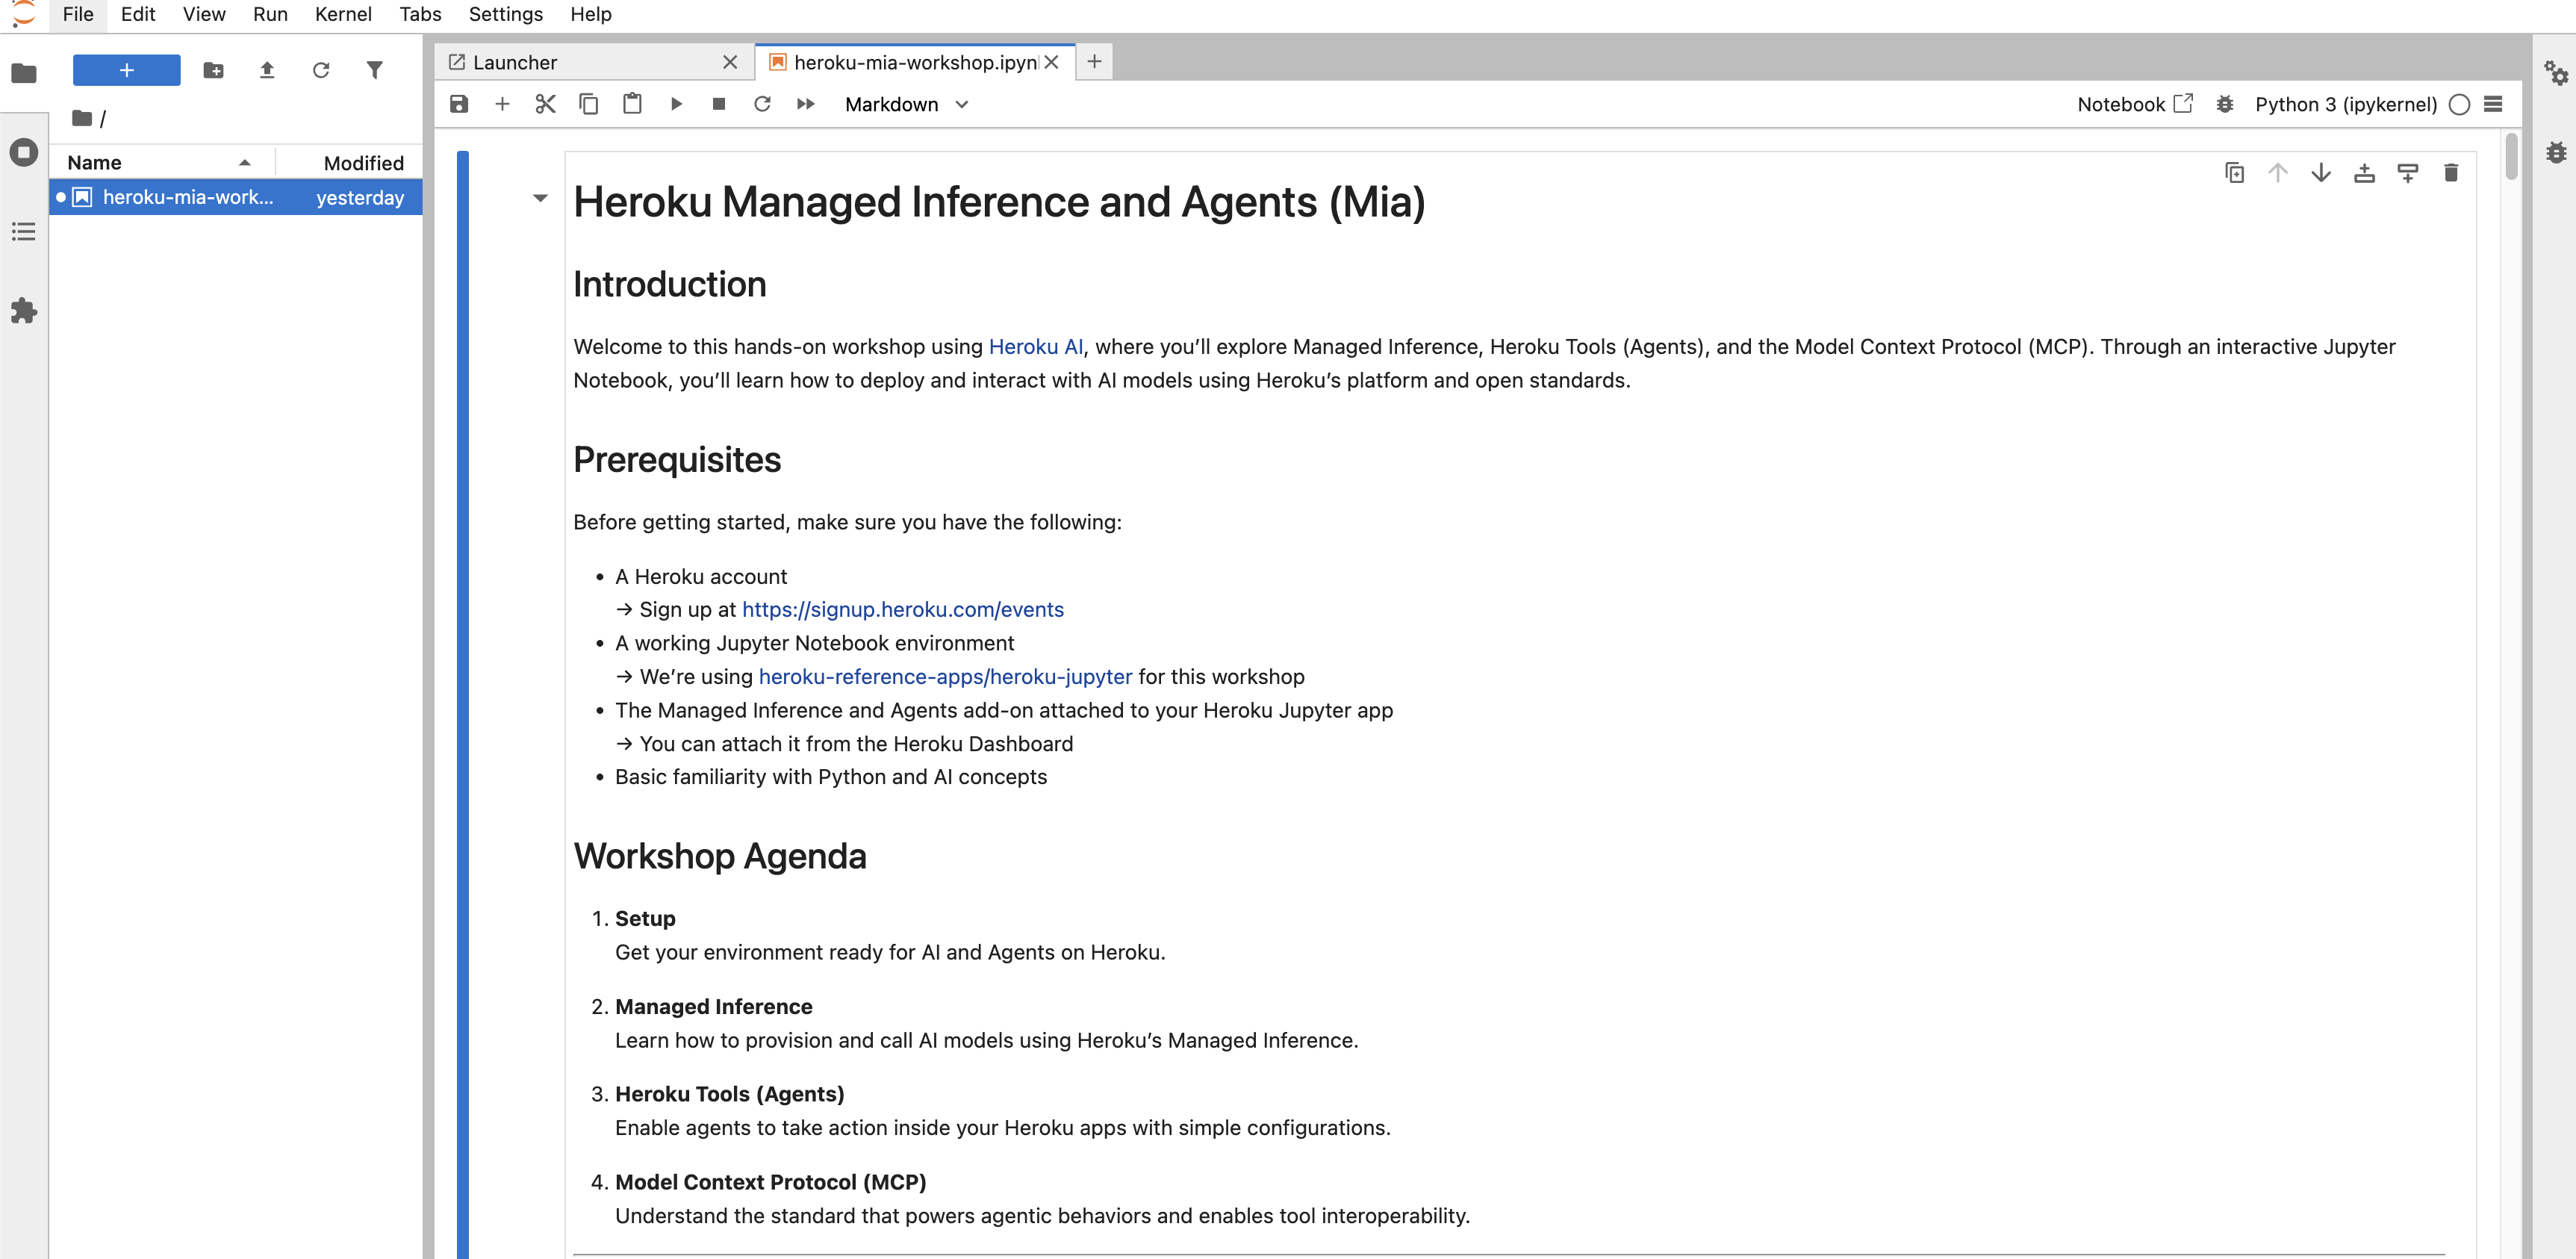2576x1259 pixels.
Task: Enable the debugger bug icon in toolbar
Action: tap(2225, 104)
